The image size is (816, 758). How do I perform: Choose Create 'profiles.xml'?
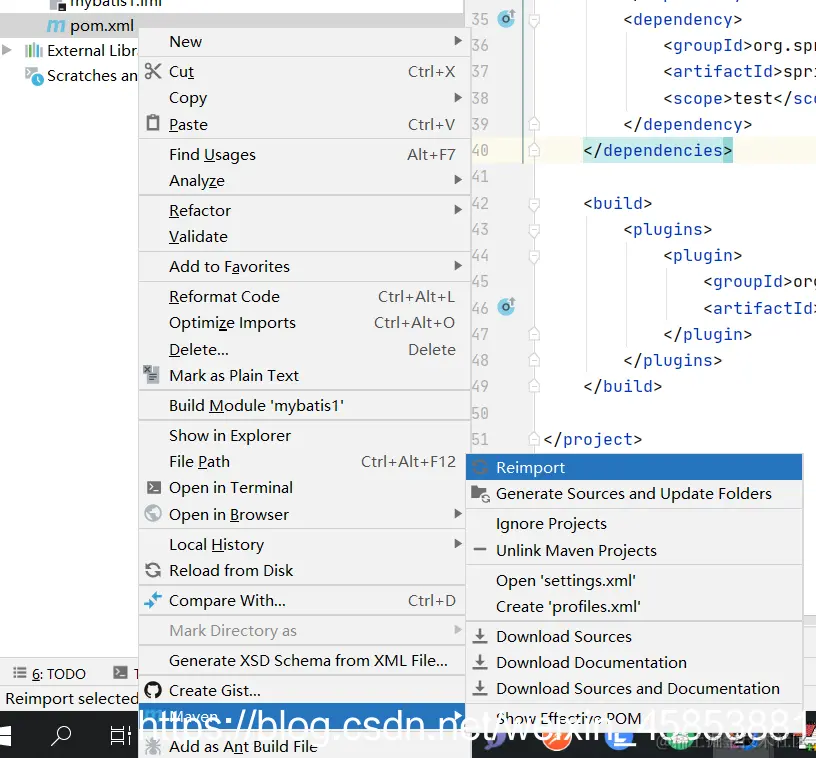click(634, 606)
